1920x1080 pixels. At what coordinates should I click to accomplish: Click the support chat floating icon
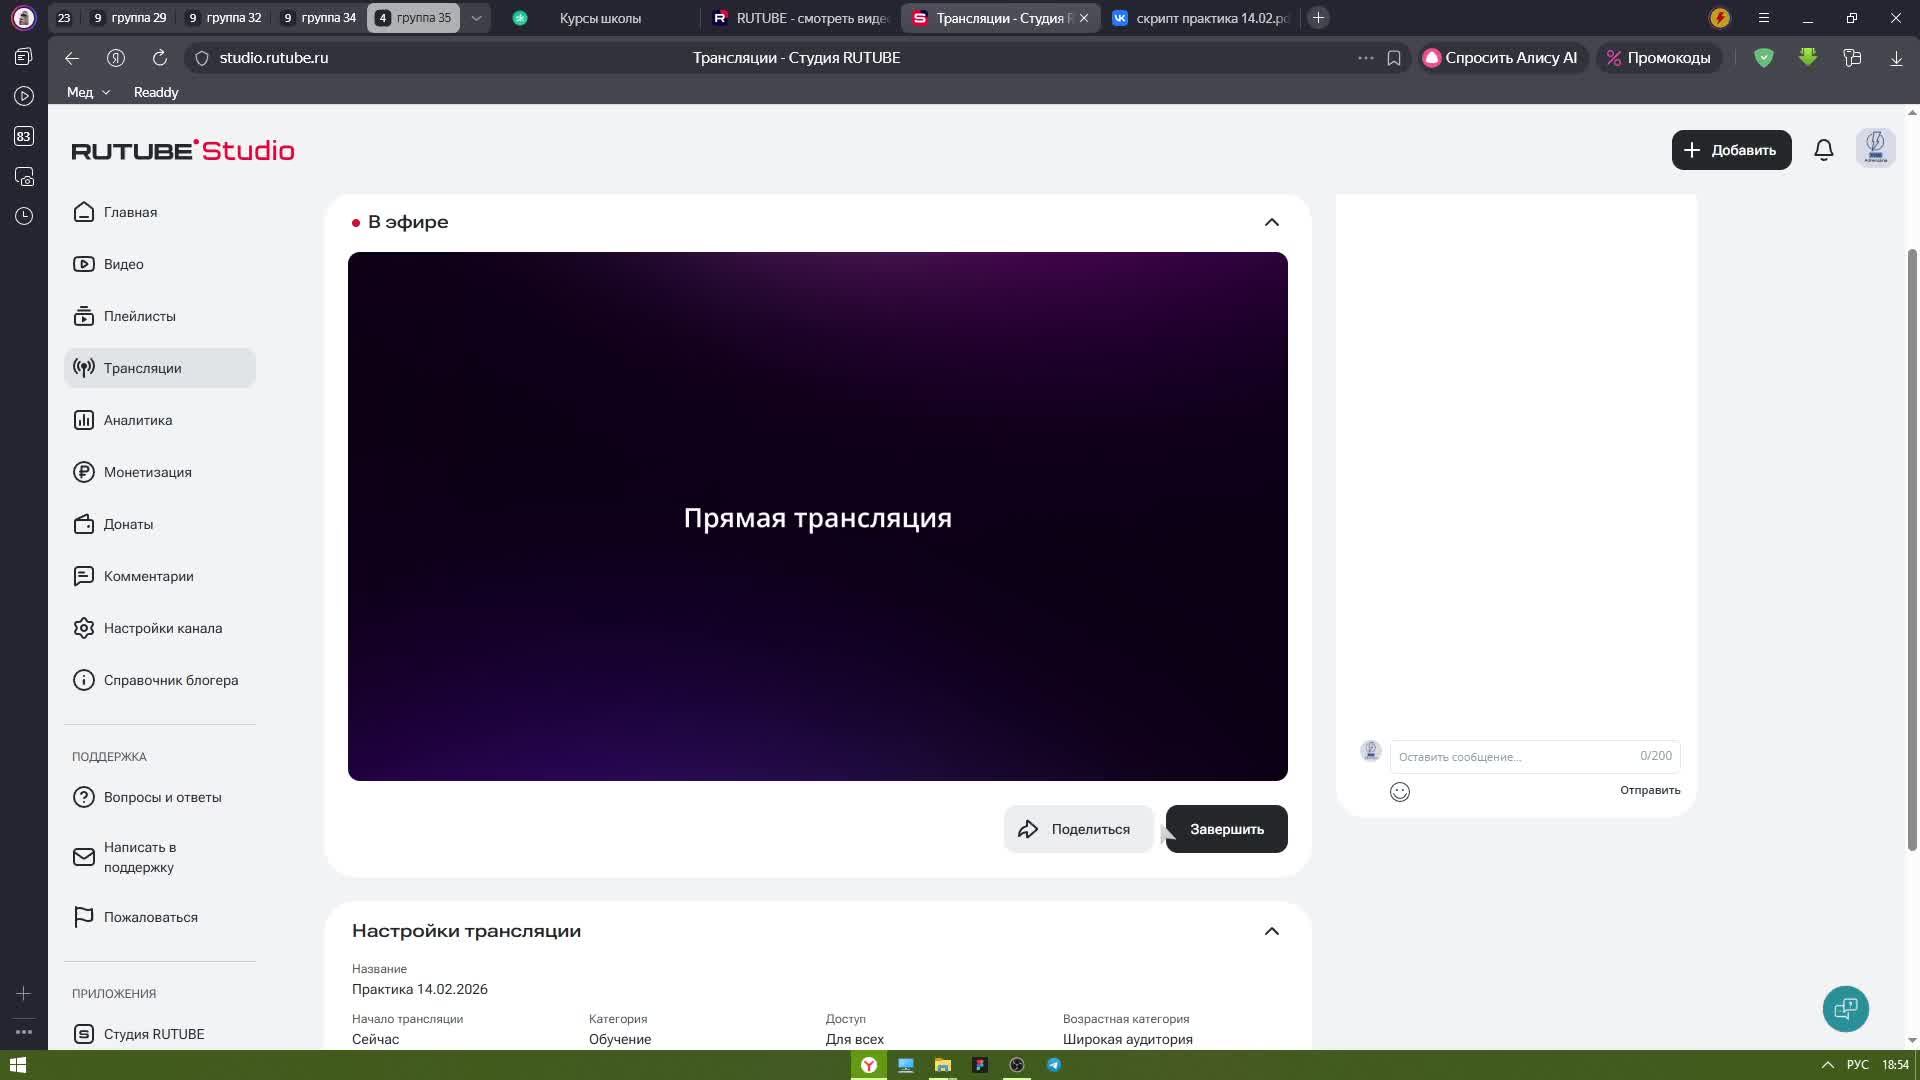coord(1845,1008)
